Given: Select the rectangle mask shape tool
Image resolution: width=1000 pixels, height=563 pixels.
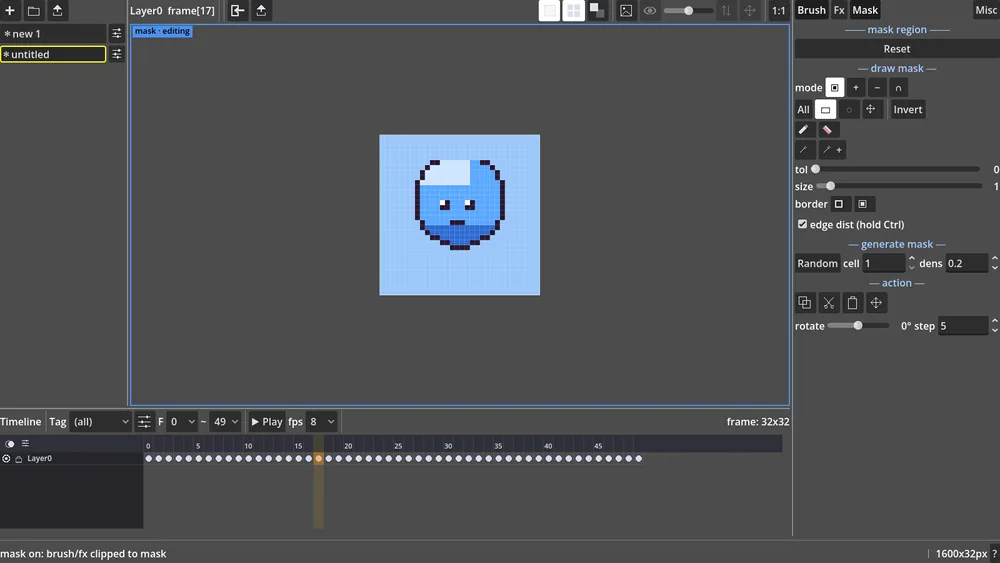Looking at the screenshot, I should (x=825, y=110).
